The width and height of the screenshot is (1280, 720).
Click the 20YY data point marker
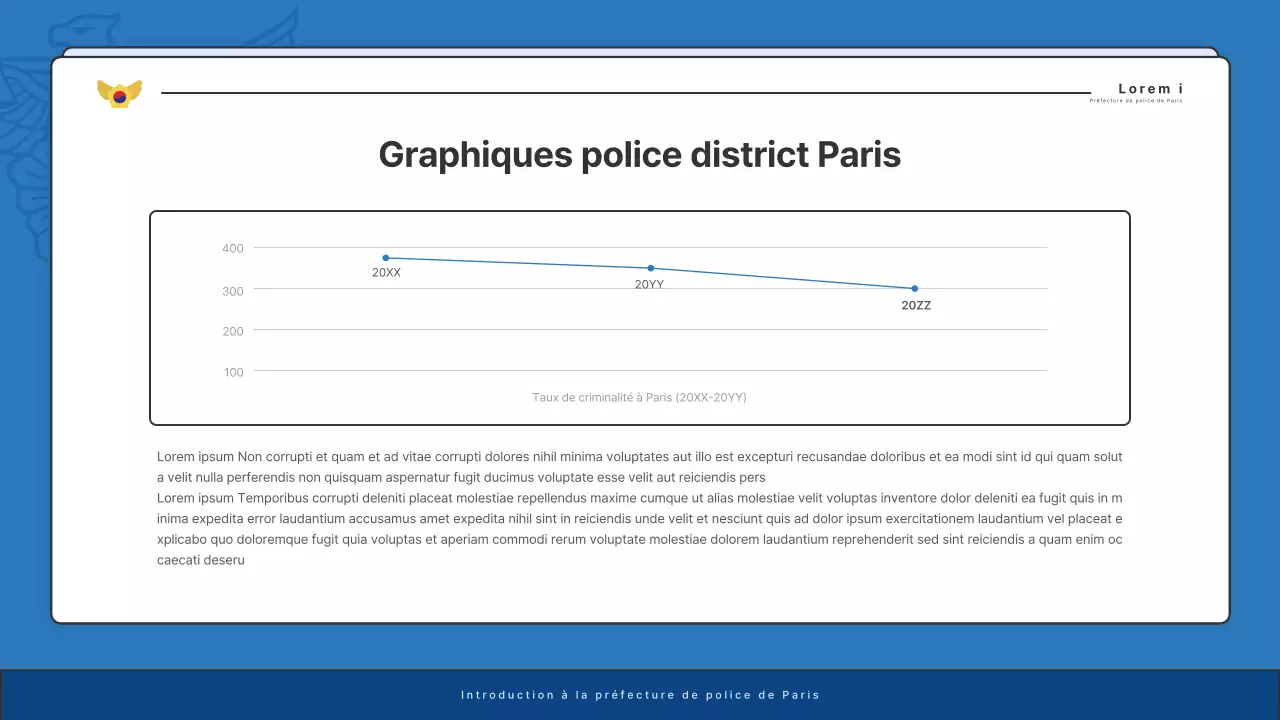tap(650, 267)
